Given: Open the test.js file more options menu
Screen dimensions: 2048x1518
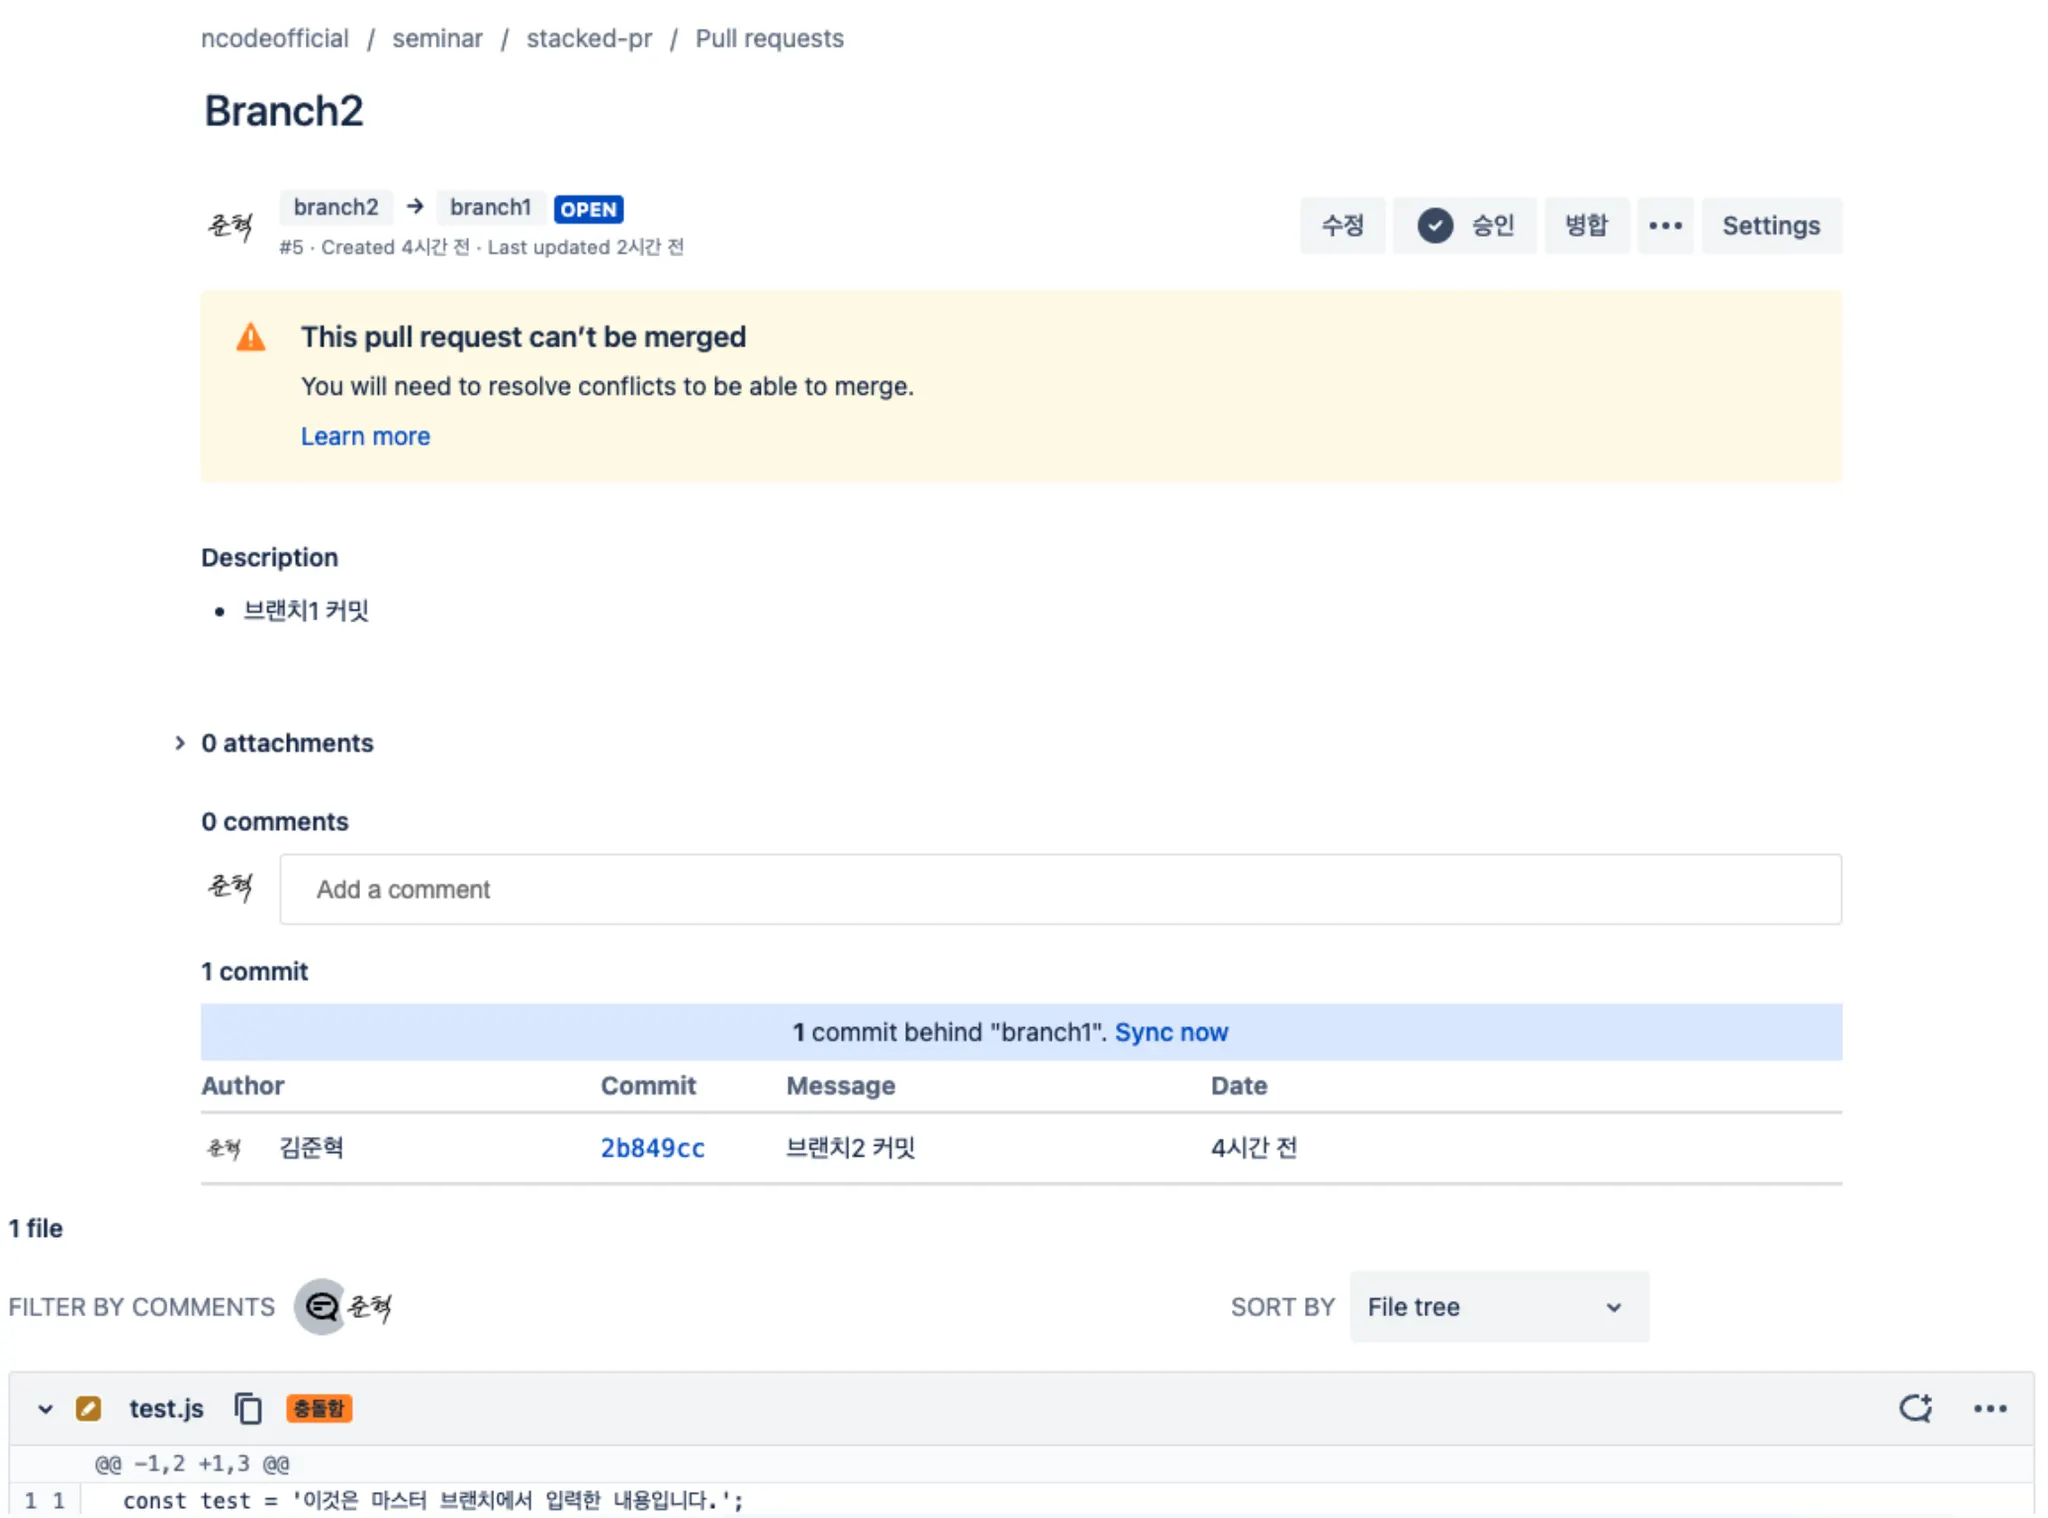Looking at the screenshot, I should [x=1989, y=1408].
